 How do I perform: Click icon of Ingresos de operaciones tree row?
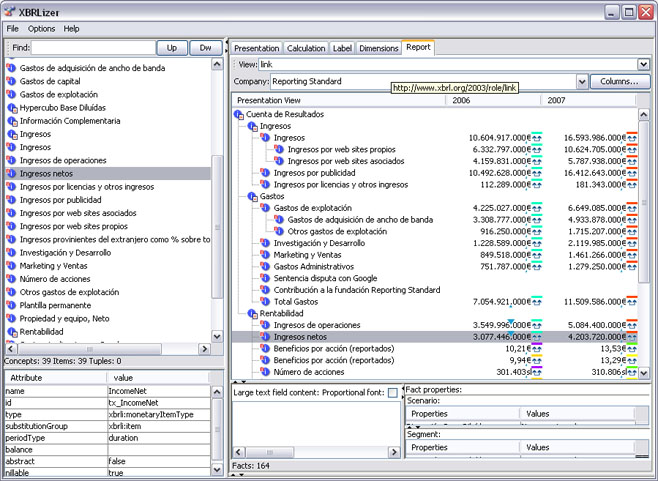point(265,325)
